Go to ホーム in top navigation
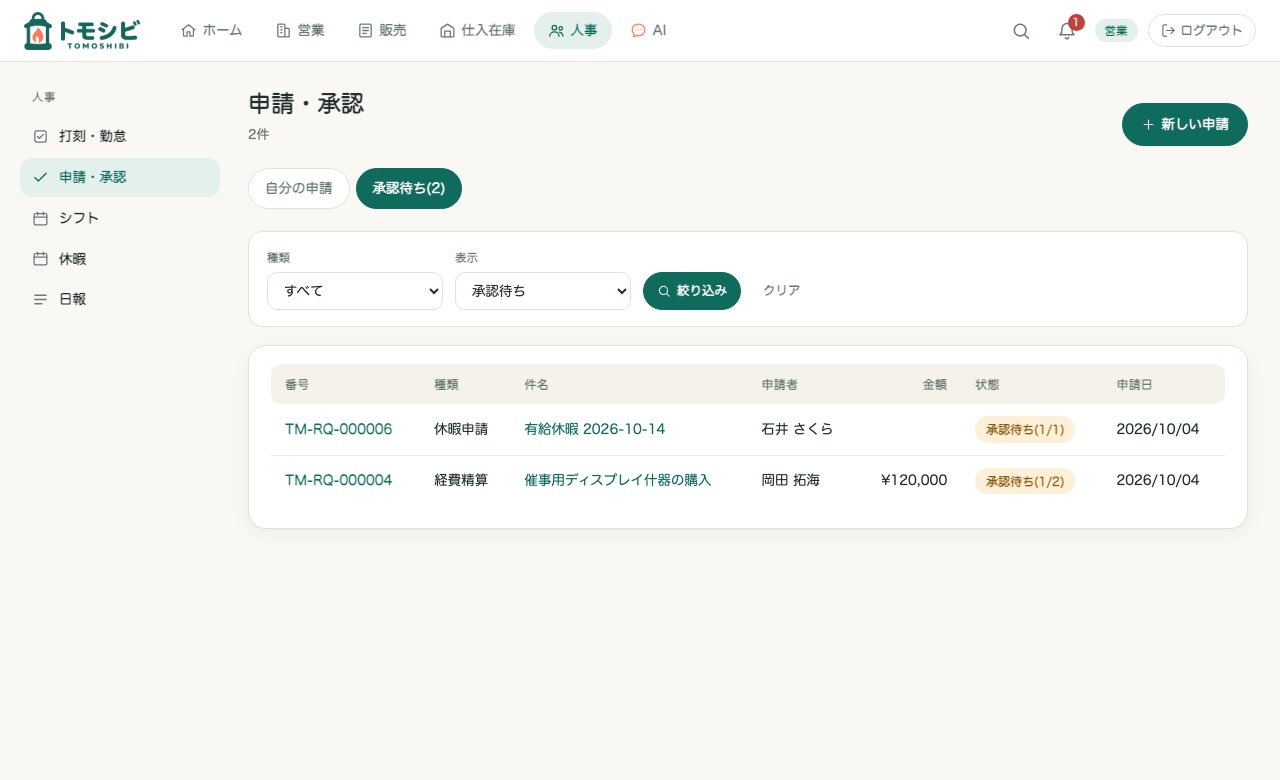 pos(212,31)
